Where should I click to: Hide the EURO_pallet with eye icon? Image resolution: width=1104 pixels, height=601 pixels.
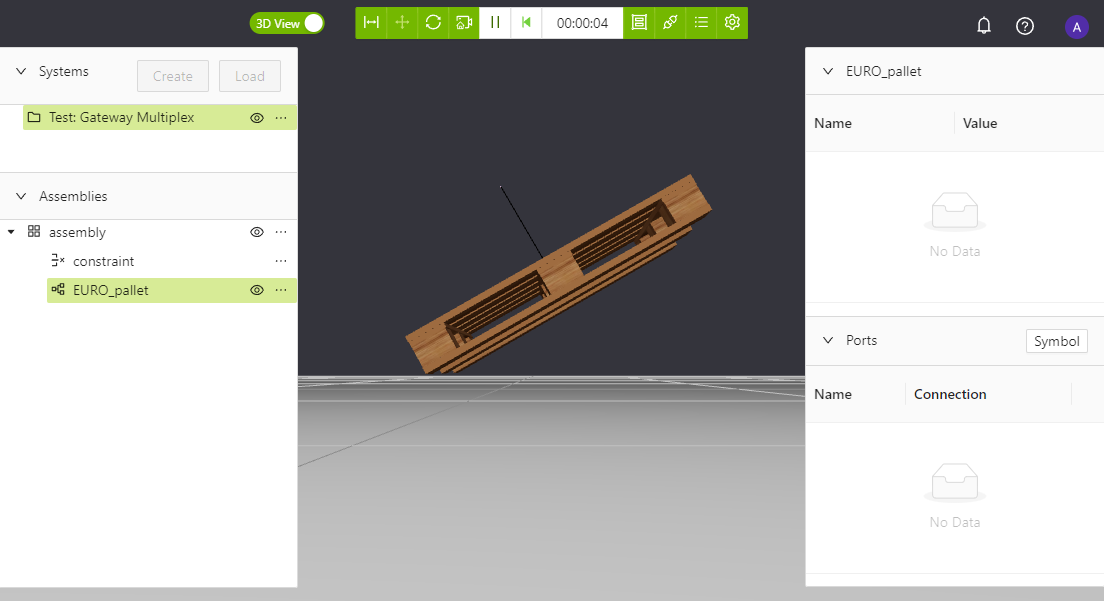click(257, 290)
